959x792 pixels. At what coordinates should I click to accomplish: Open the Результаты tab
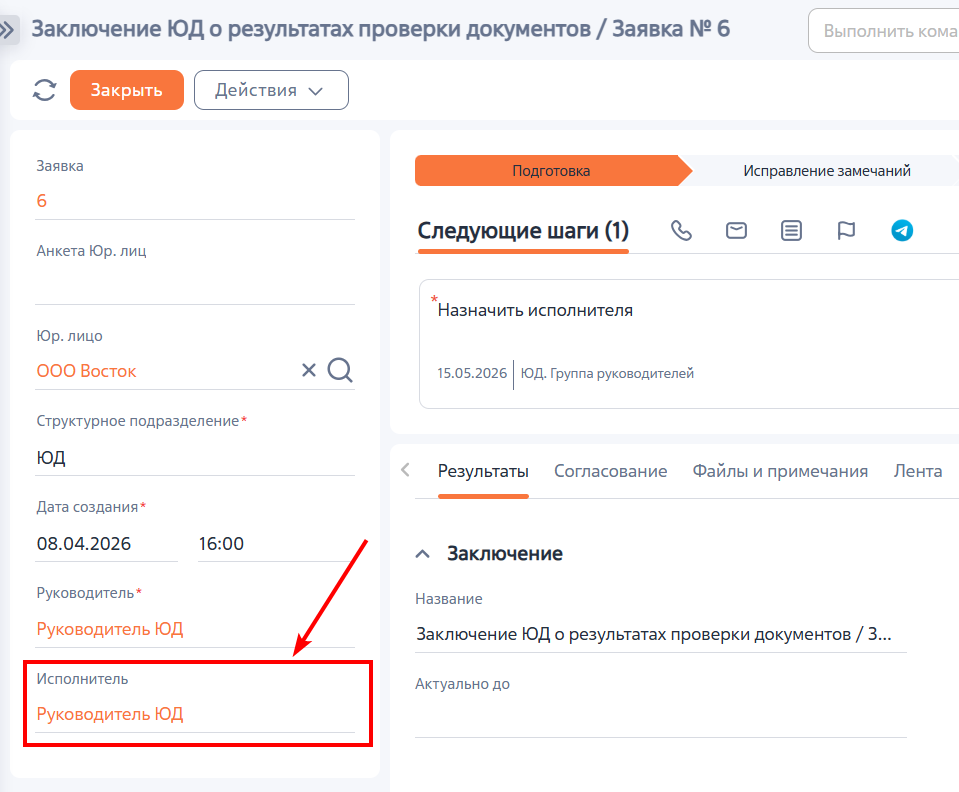pos(483,472)
